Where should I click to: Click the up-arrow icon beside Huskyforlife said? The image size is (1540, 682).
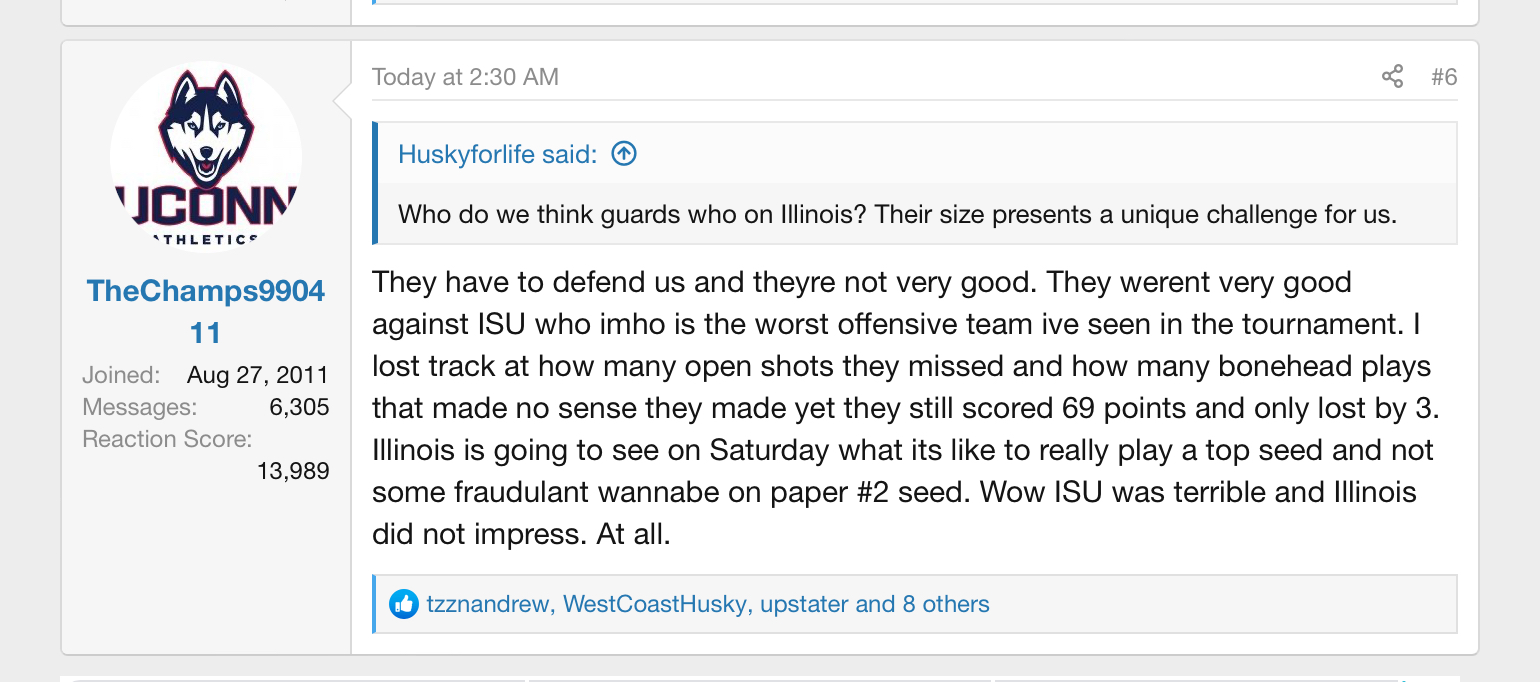pyautogui.click(x=624, y=154)
